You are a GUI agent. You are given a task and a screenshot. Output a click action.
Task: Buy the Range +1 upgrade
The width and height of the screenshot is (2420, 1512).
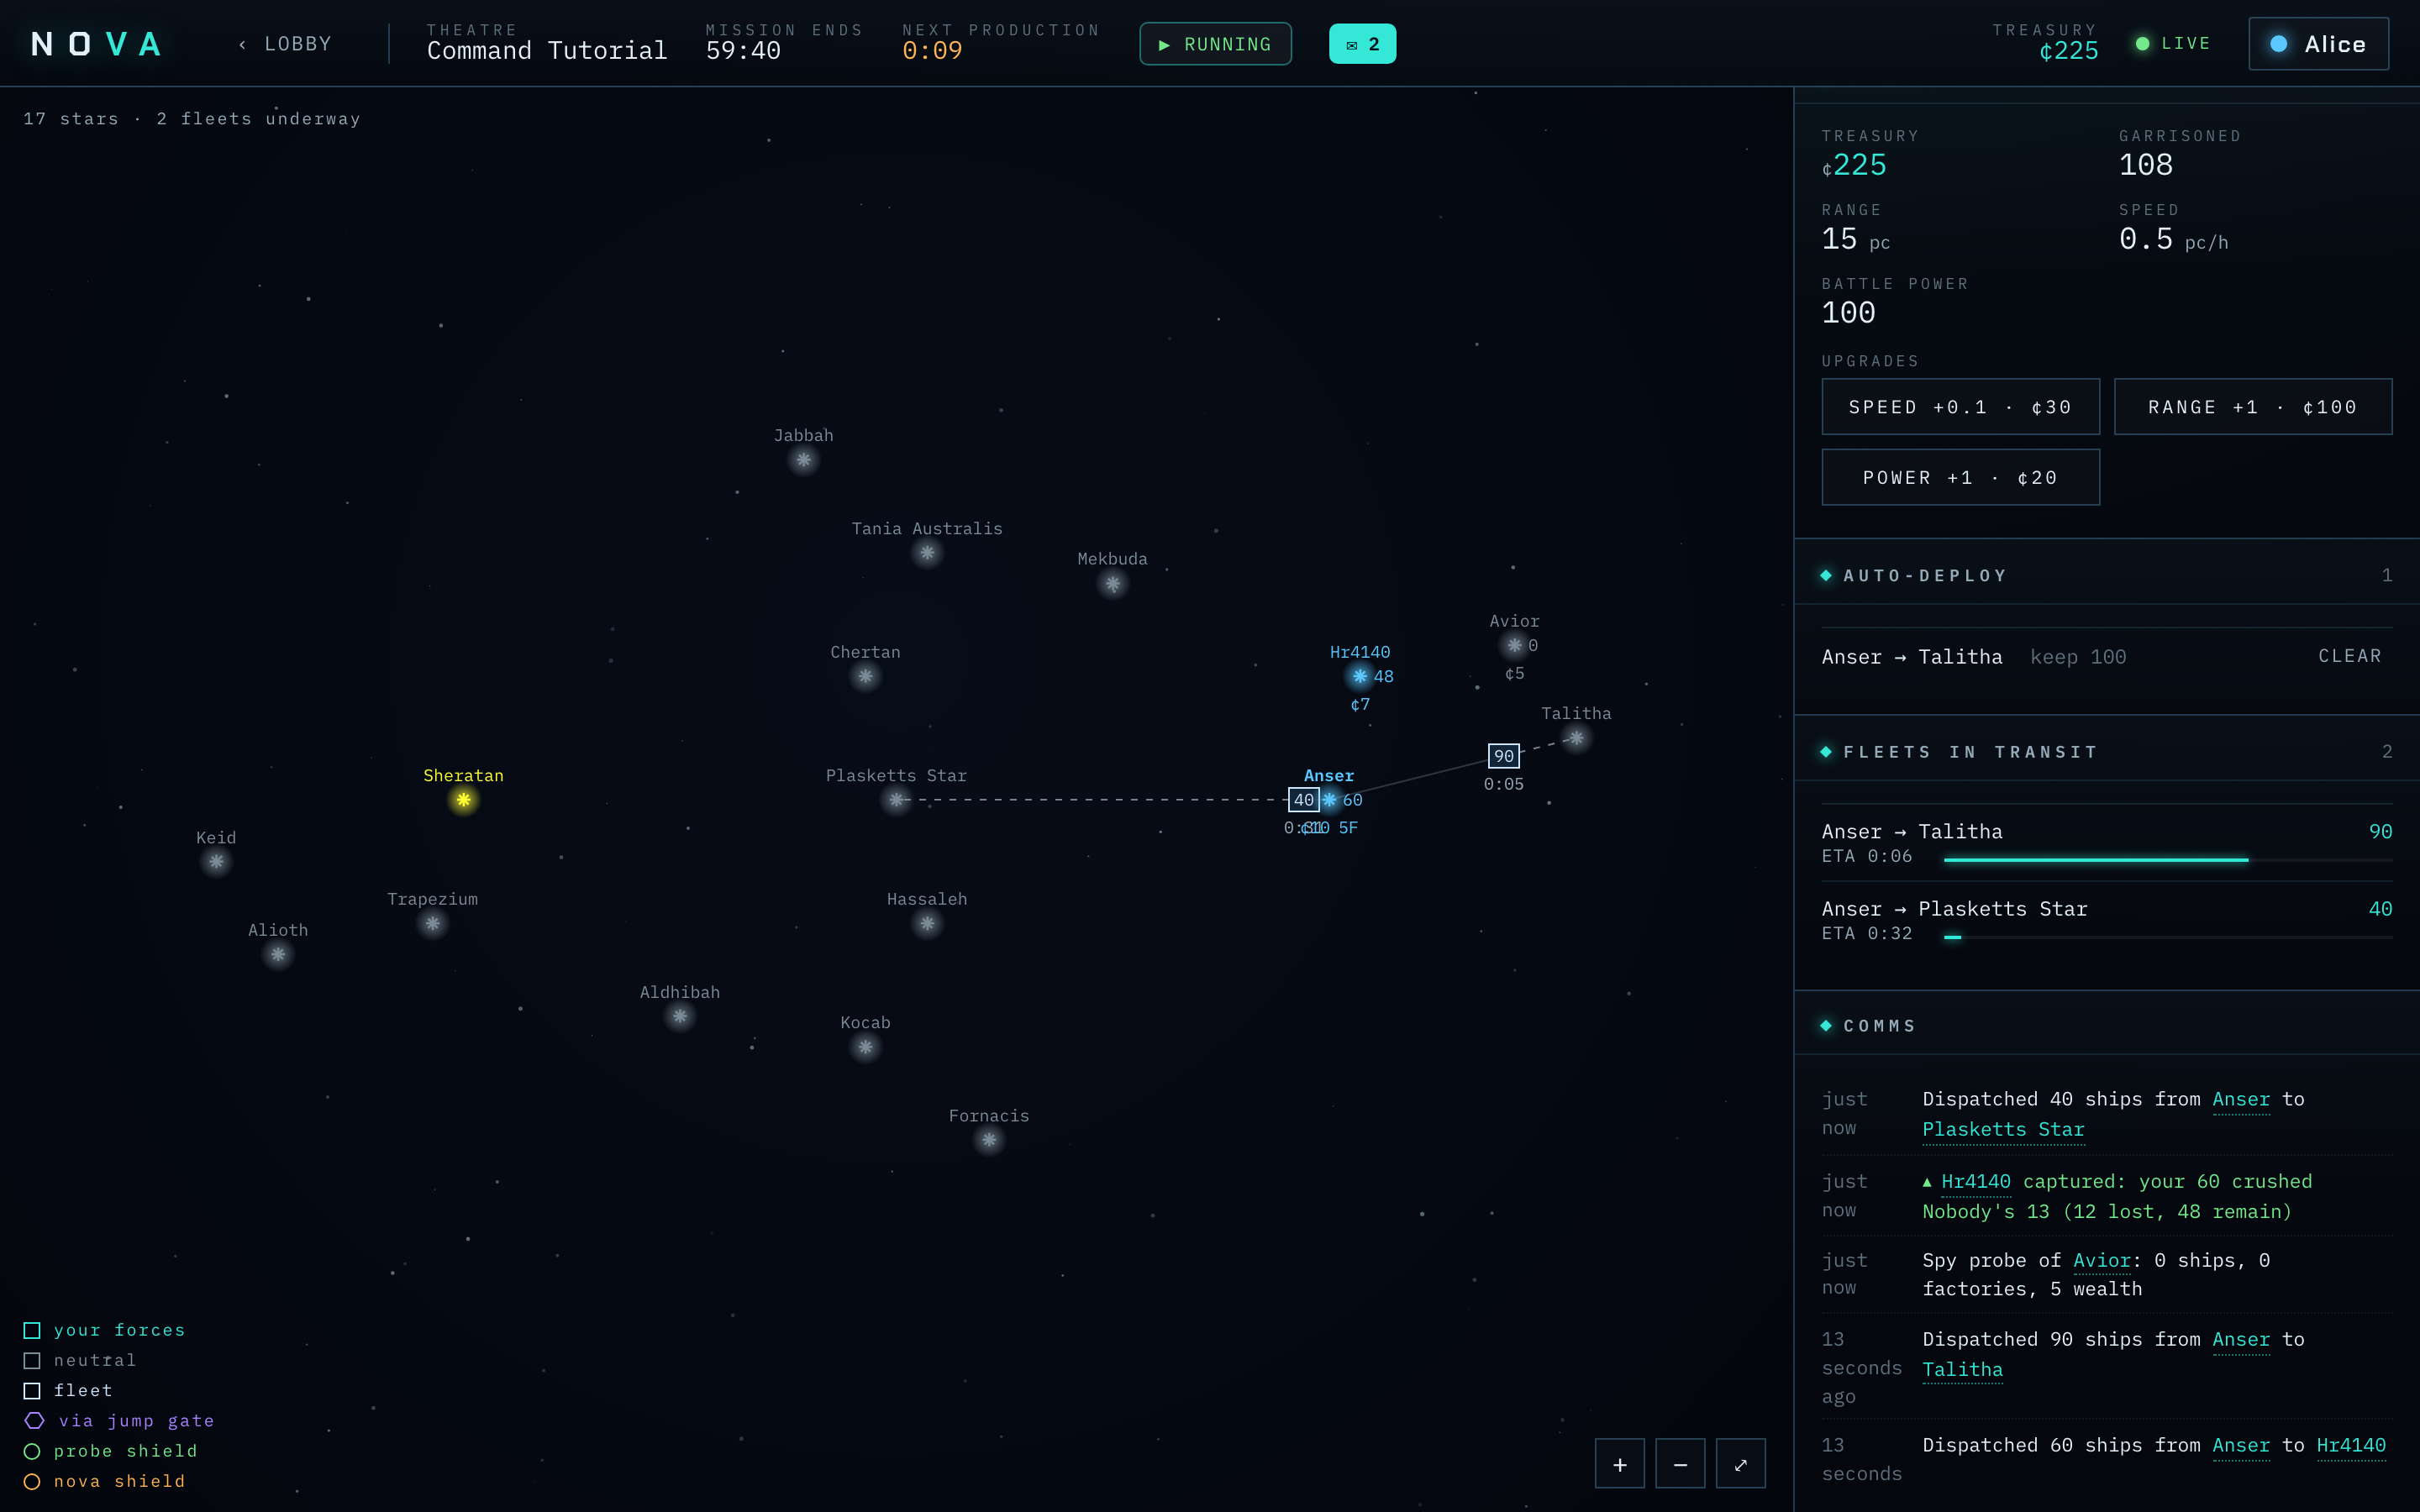coord(2253,407)
